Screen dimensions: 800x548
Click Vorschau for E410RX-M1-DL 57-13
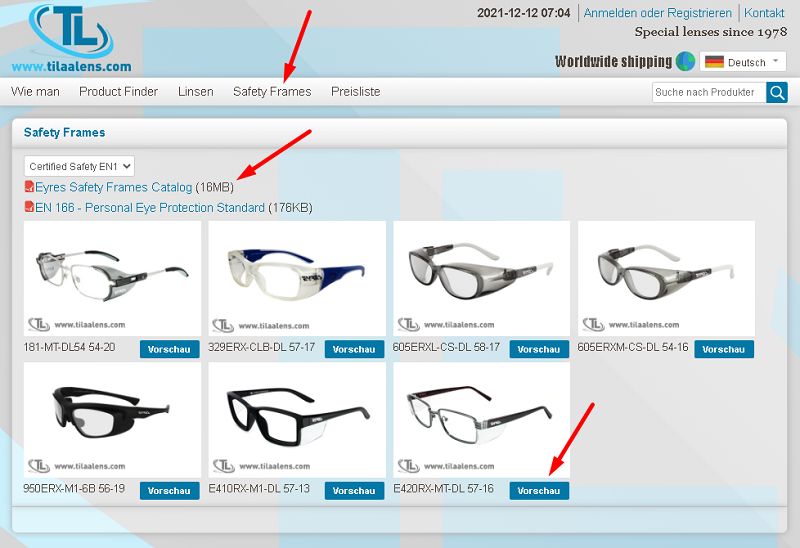pos(354,490)
